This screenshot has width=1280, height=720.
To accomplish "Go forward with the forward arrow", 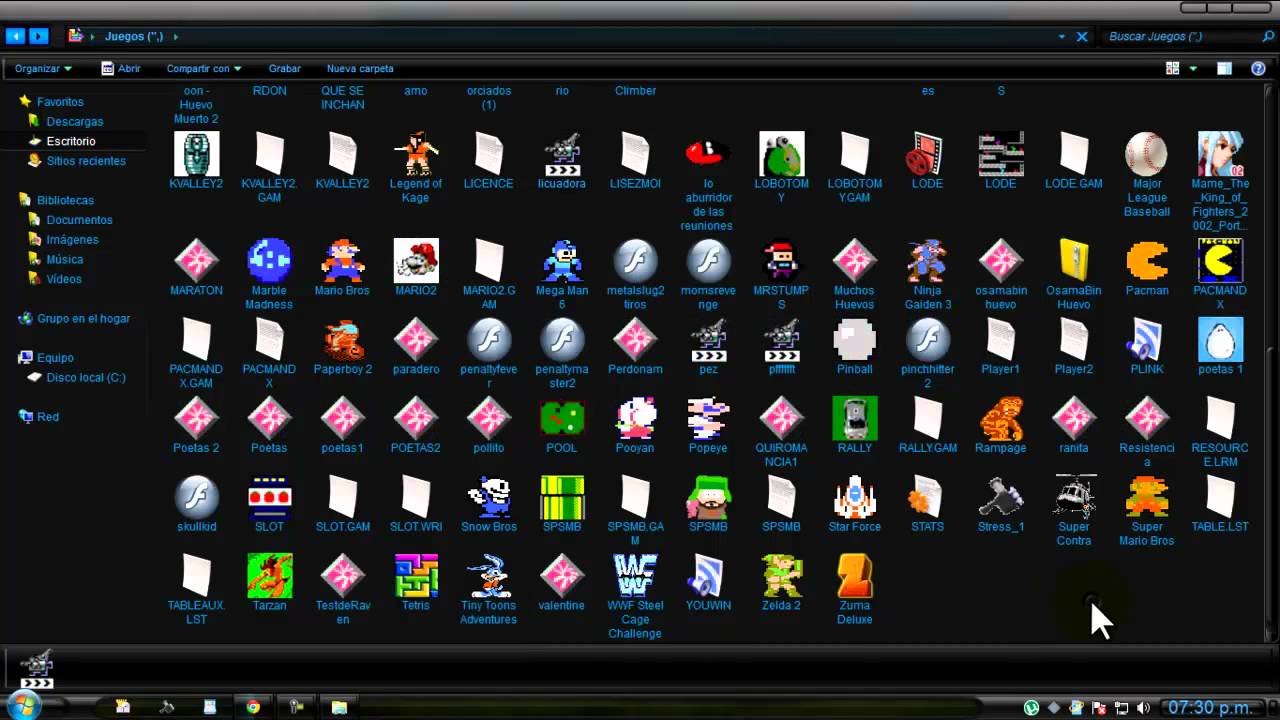I will point(39,36).
